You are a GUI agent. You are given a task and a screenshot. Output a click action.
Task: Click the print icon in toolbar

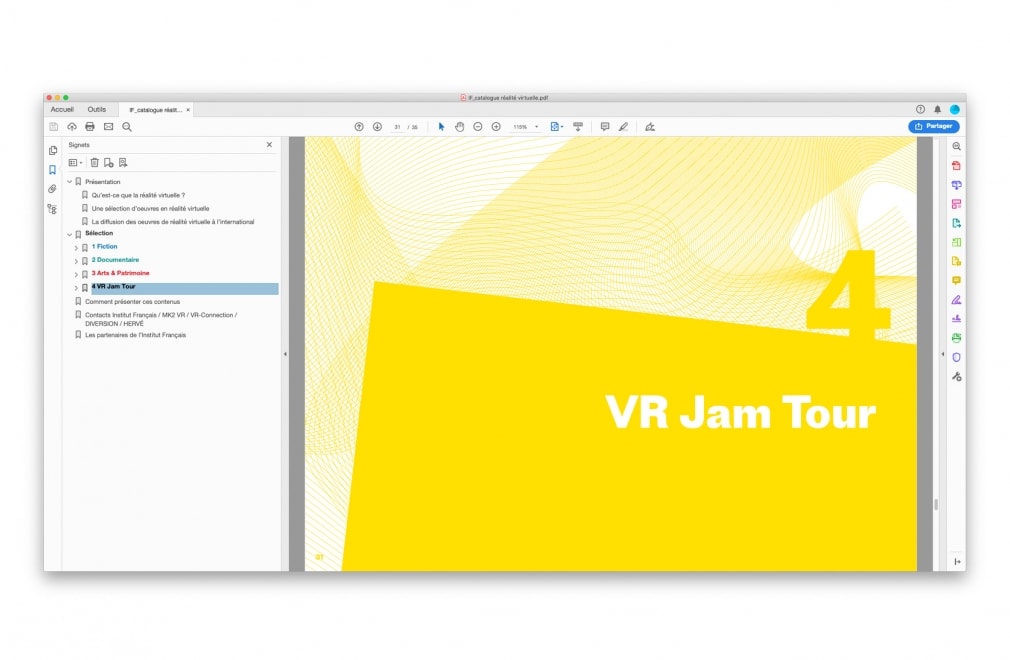point(90,127)
